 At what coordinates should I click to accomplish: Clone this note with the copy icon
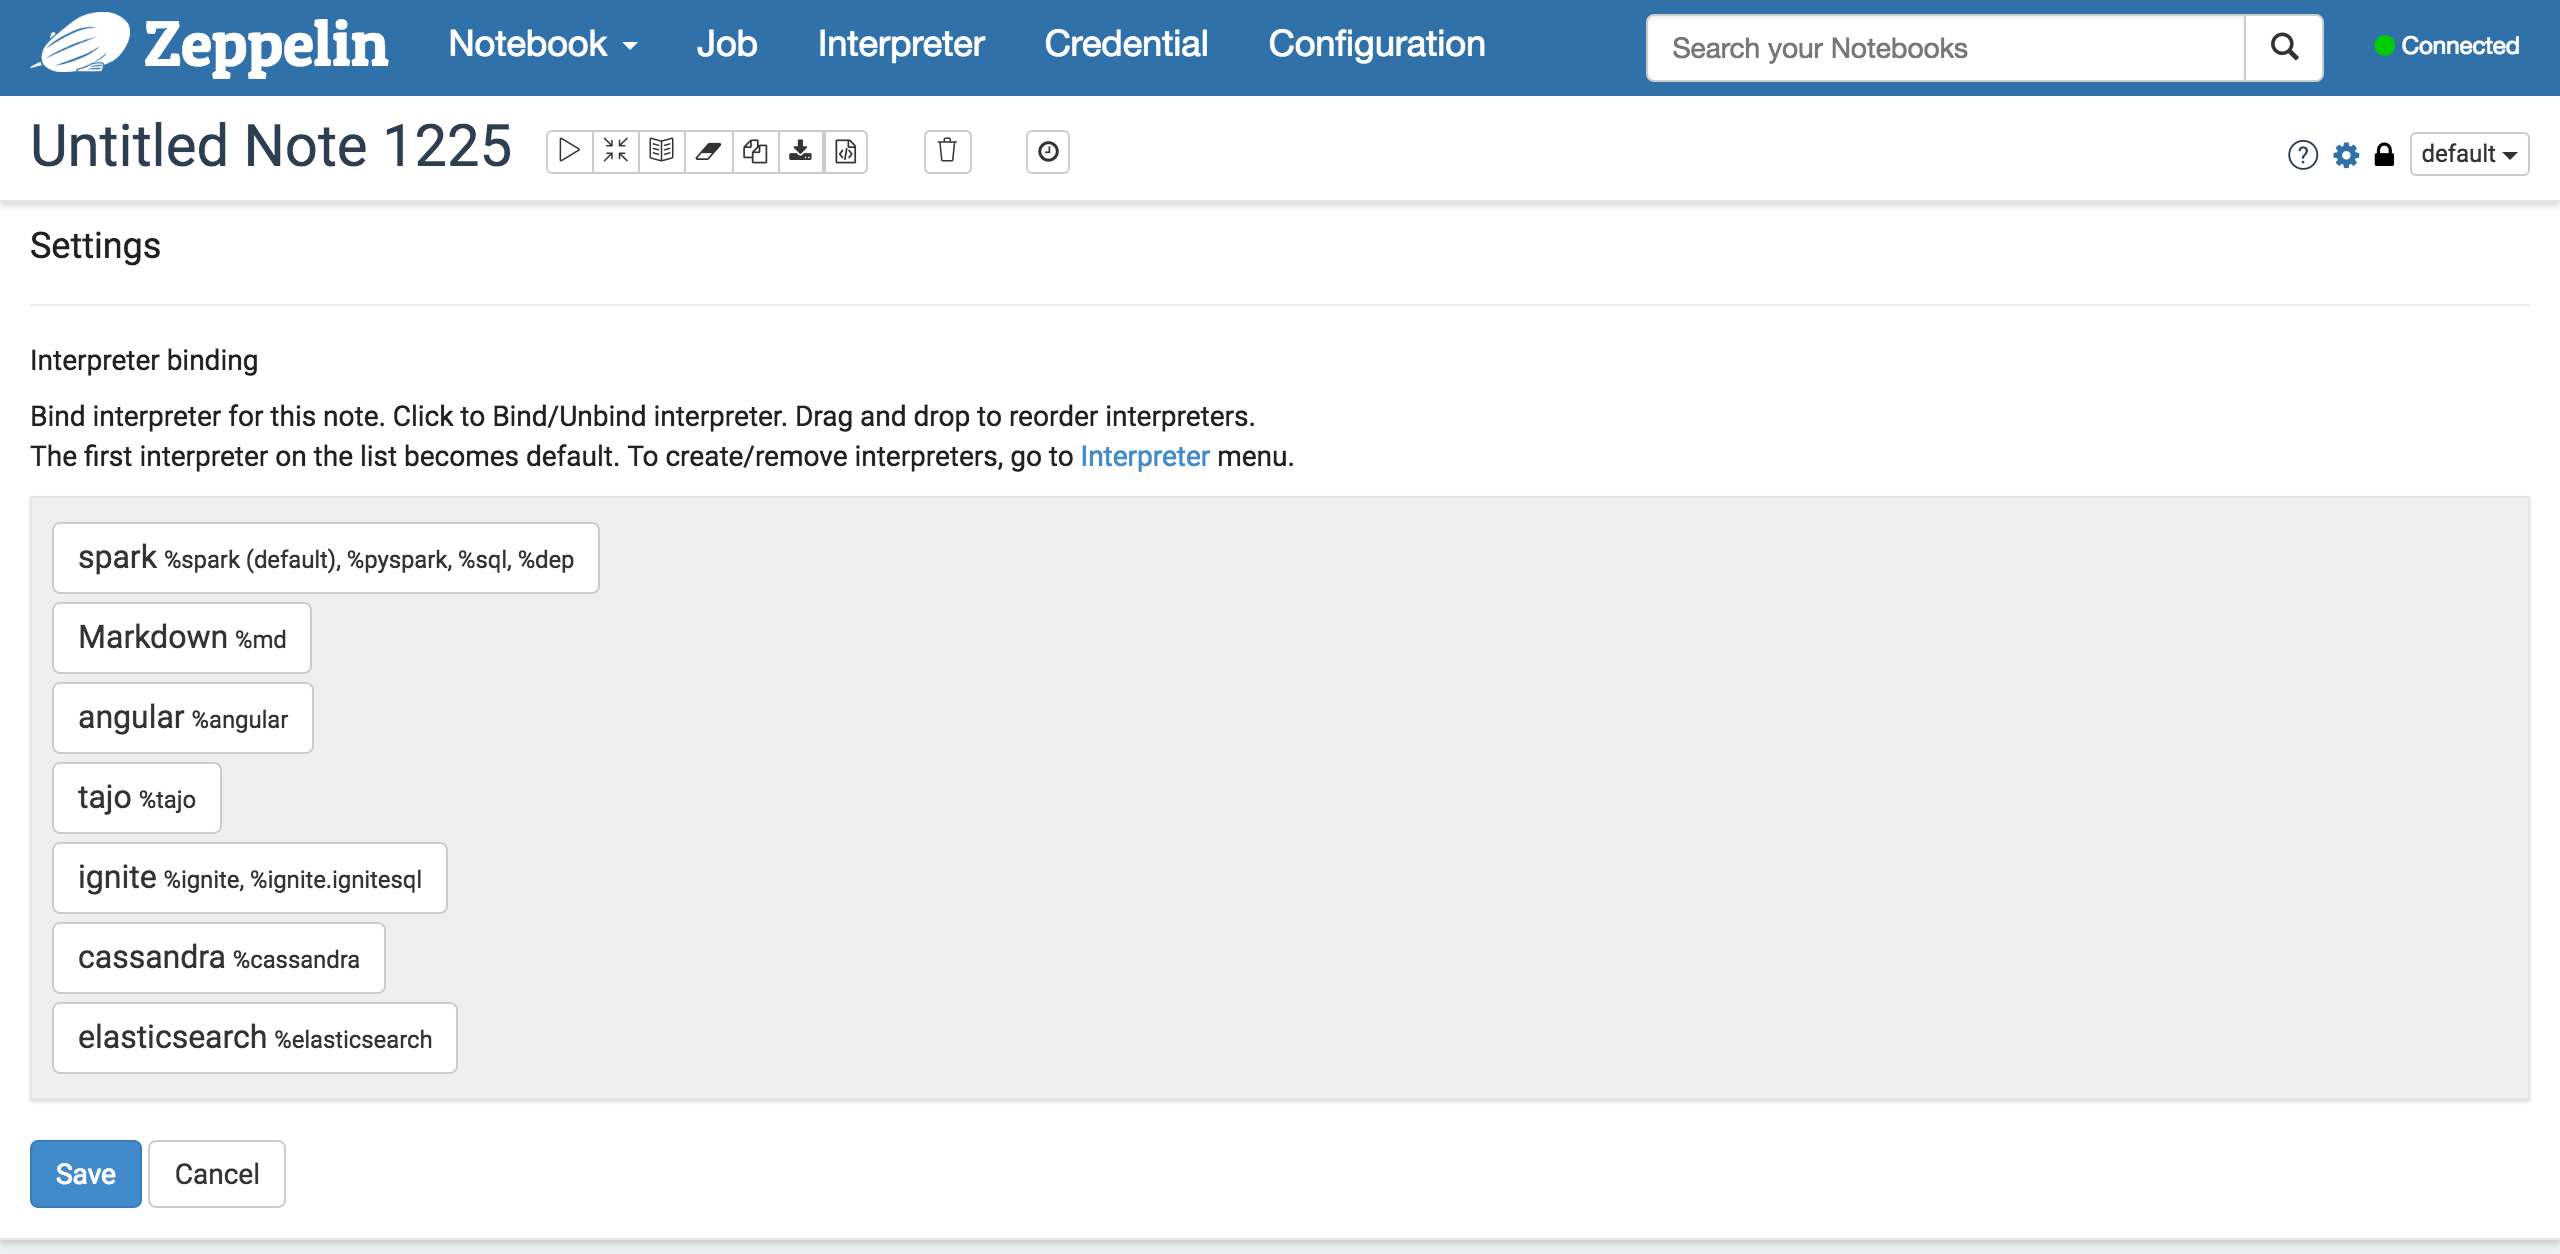(755, 152)
